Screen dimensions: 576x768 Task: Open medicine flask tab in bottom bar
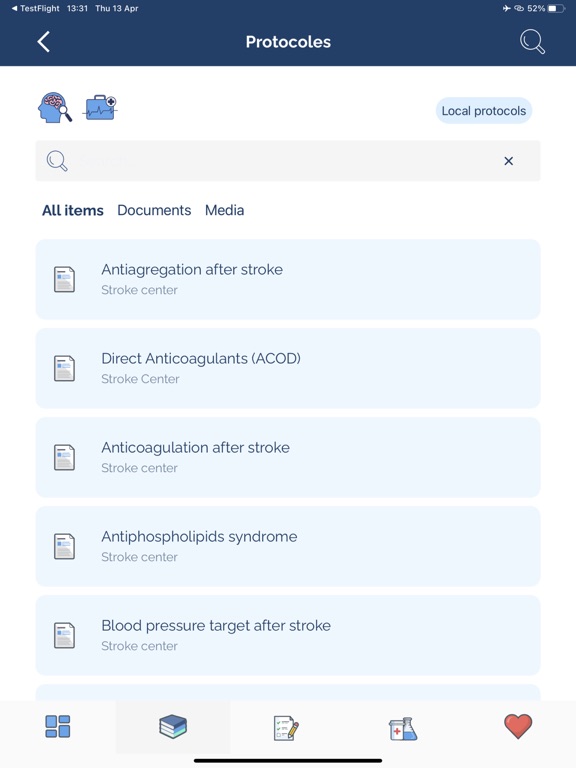(403, 728)
